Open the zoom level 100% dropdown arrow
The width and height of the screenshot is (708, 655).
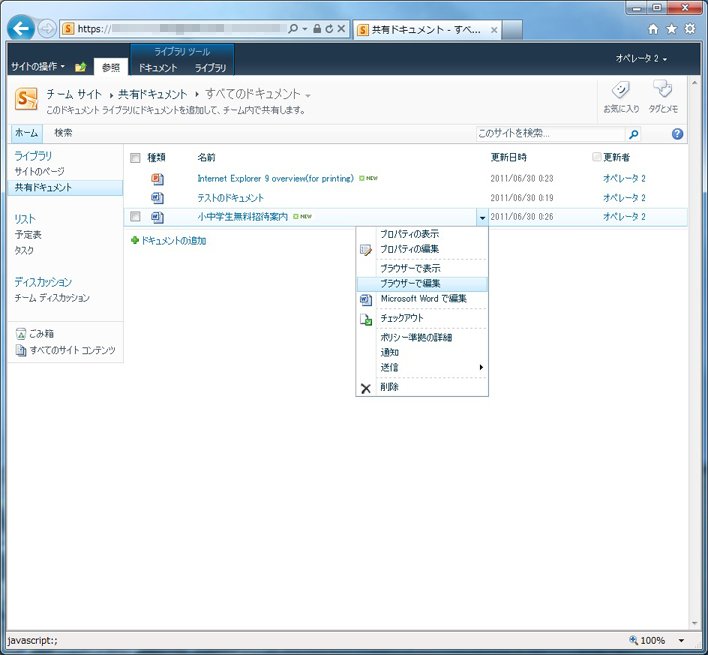681,640
